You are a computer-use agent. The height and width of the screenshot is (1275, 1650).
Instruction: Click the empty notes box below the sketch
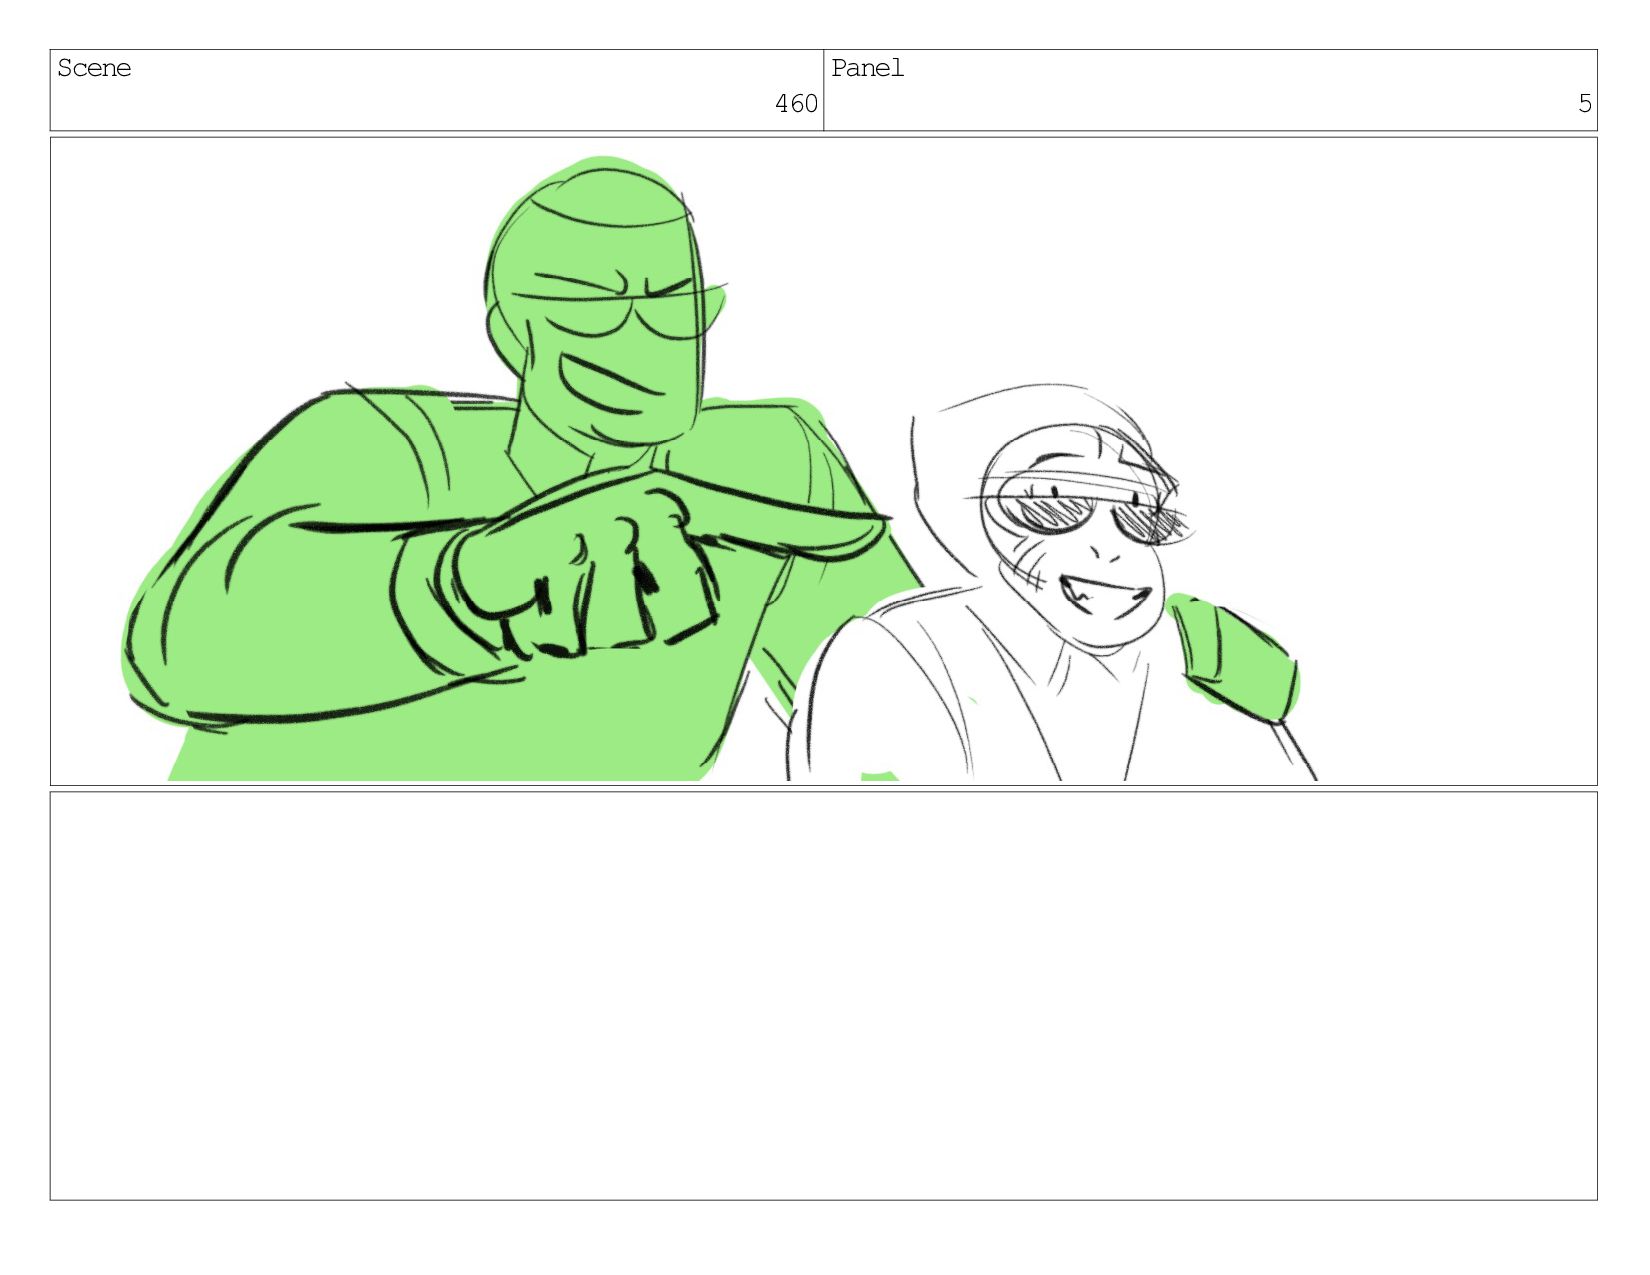coord(823,996)
